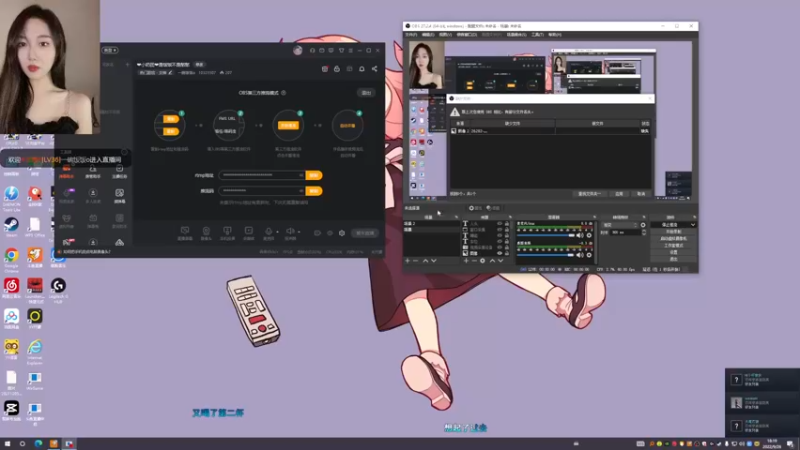This screenshot has width=800, height=450.
Task: Add a new scene in OBS Scenes panel
Action: [x=407, y=261]
